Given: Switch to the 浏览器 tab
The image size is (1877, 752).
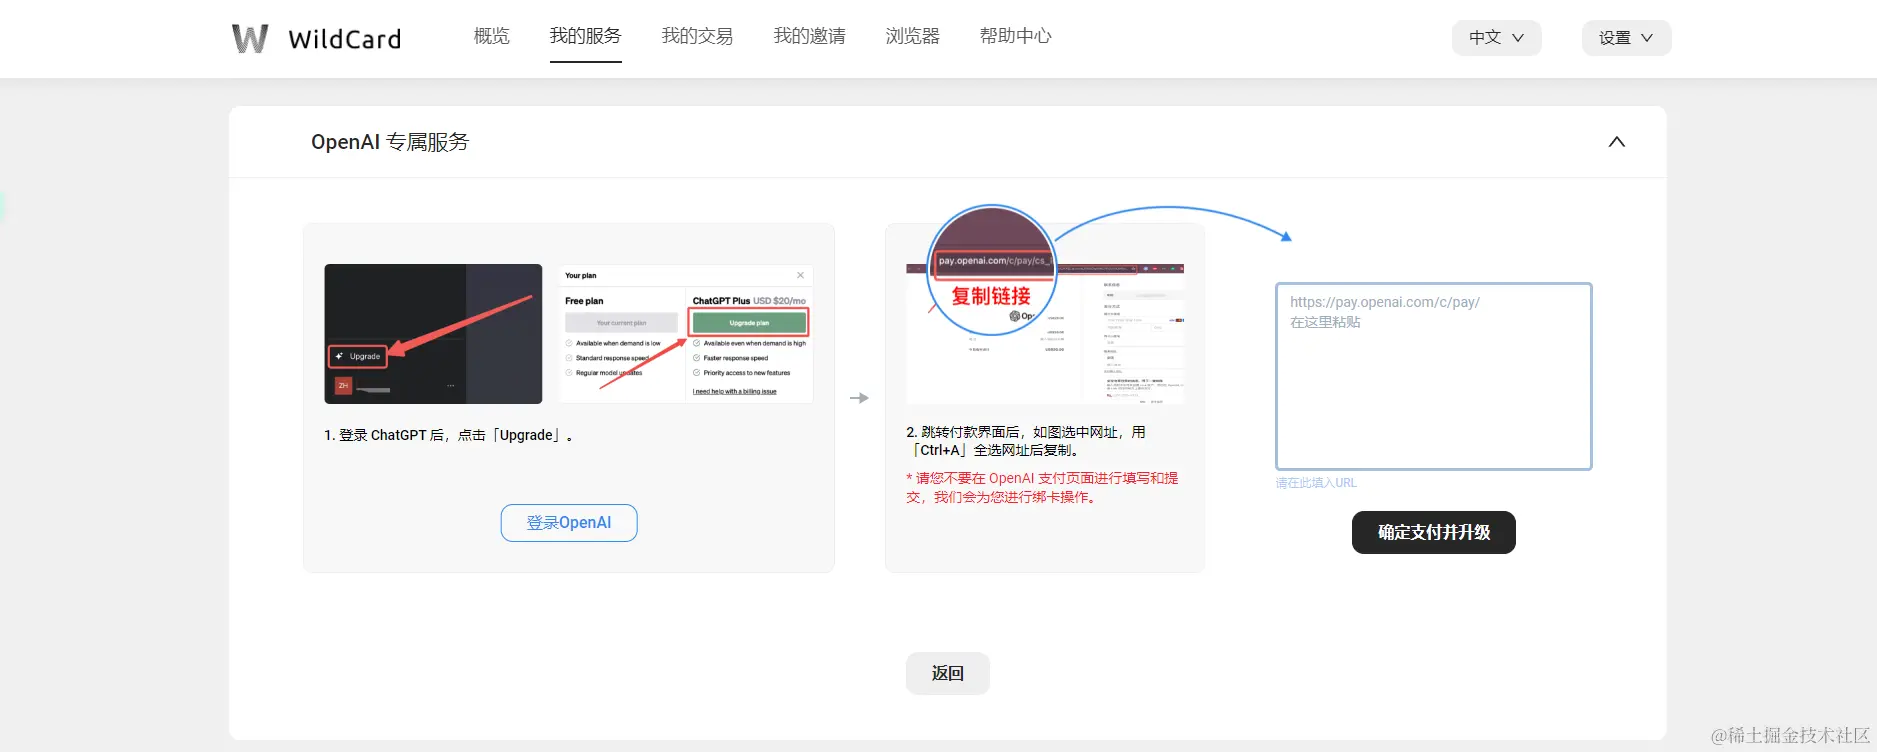Looking at the screenshot, I should coord(912,36).
